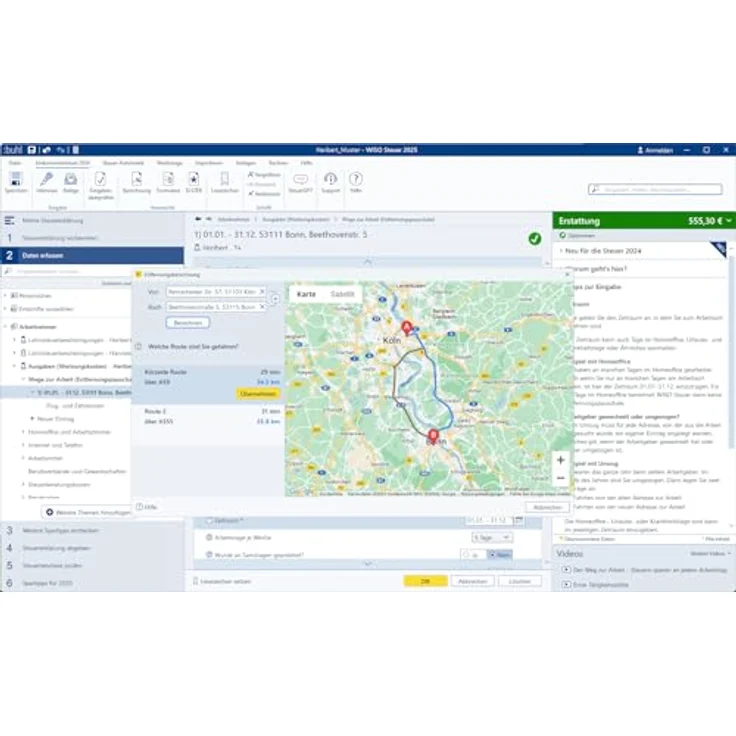Viewport: 736px width, 736px height.
Task: Open the Arbeitstage je Woche dropdown
Action: coord(492,537)
